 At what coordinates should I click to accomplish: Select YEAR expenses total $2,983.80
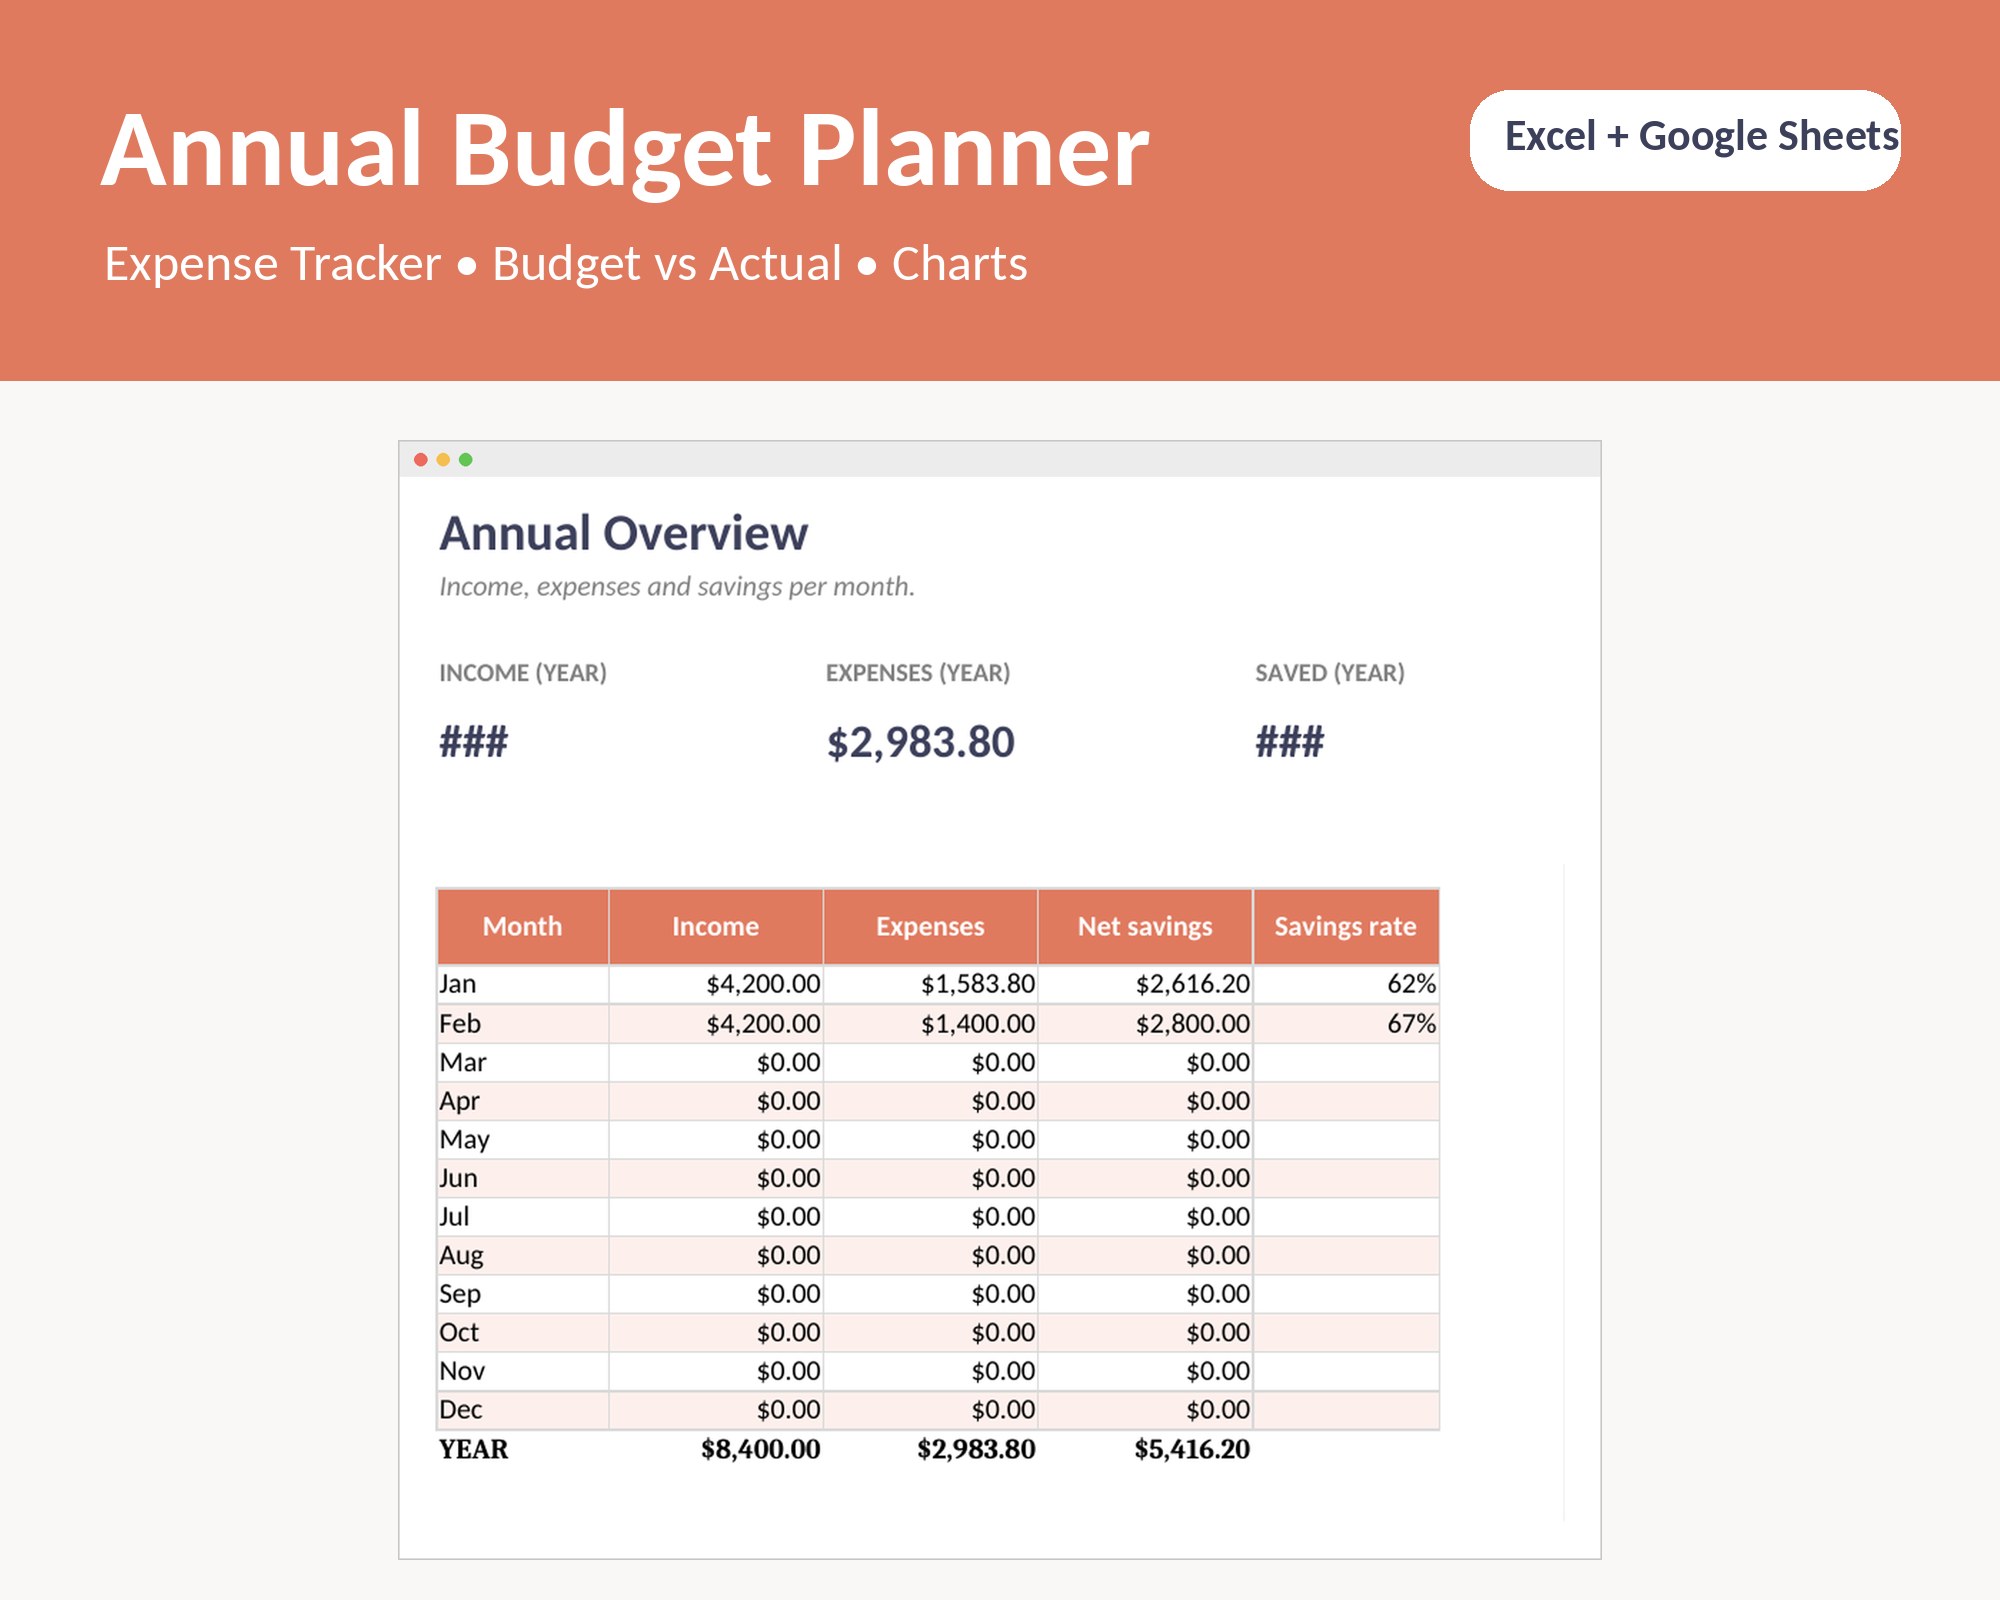pos(976,1449)
